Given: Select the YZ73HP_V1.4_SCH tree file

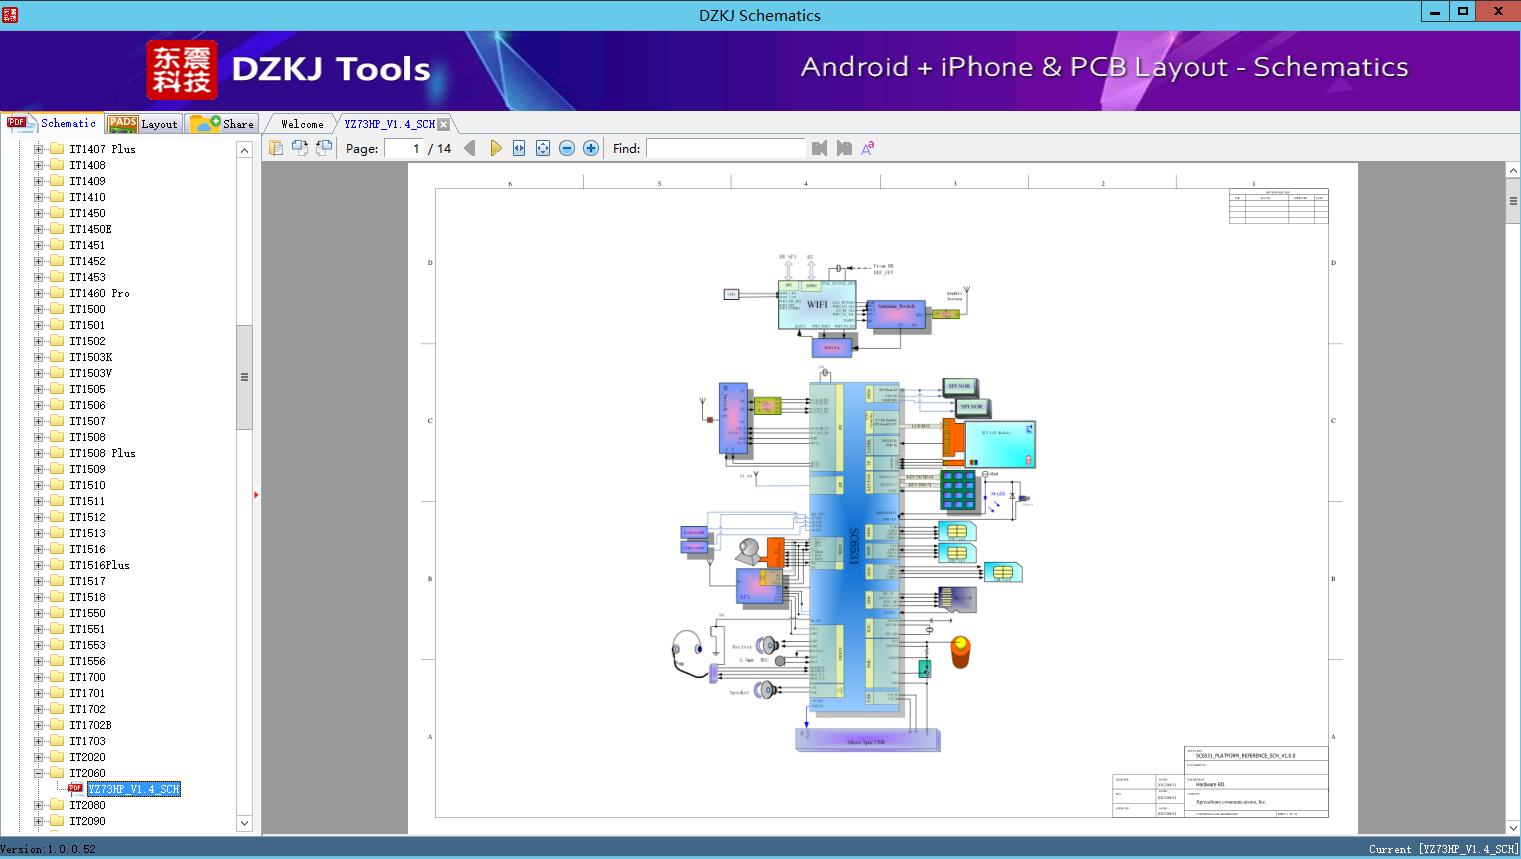Looking at the screenshot, I should click(x=133, y=789).
